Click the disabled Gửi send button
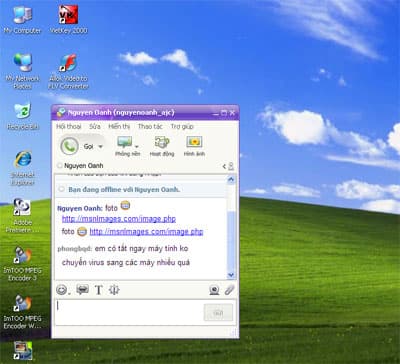This screenshot has height=364, width=400. click(218, 313)
